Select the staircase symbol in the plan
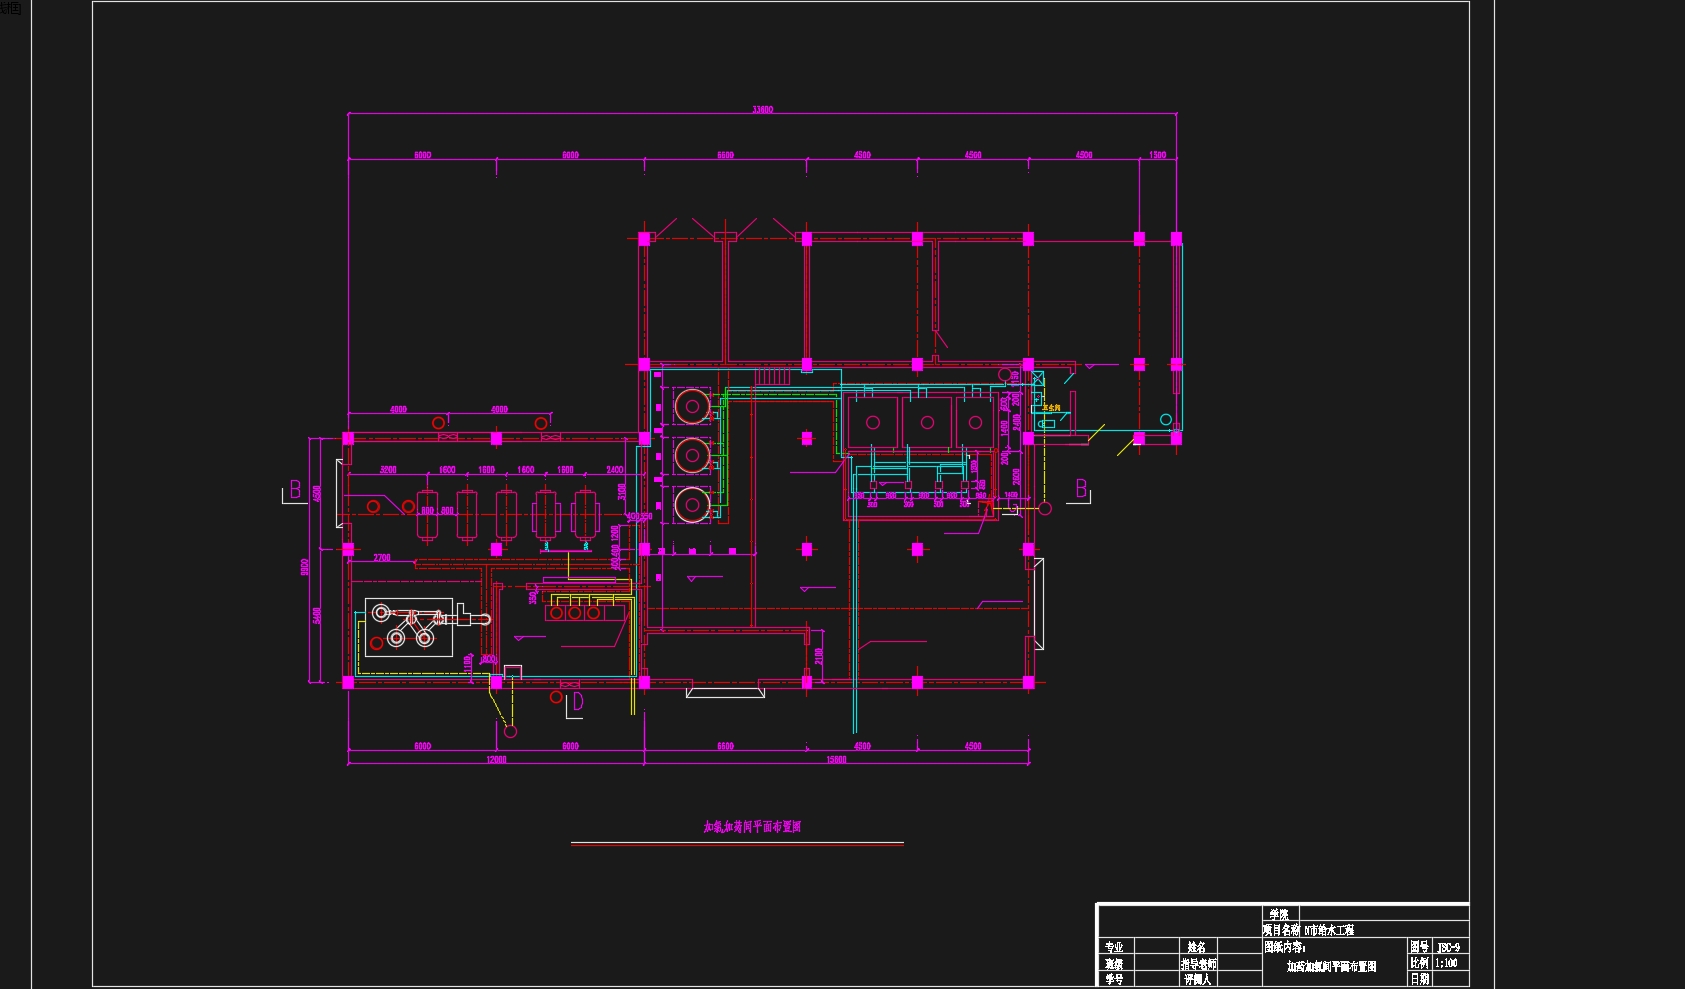 [772, 377]
